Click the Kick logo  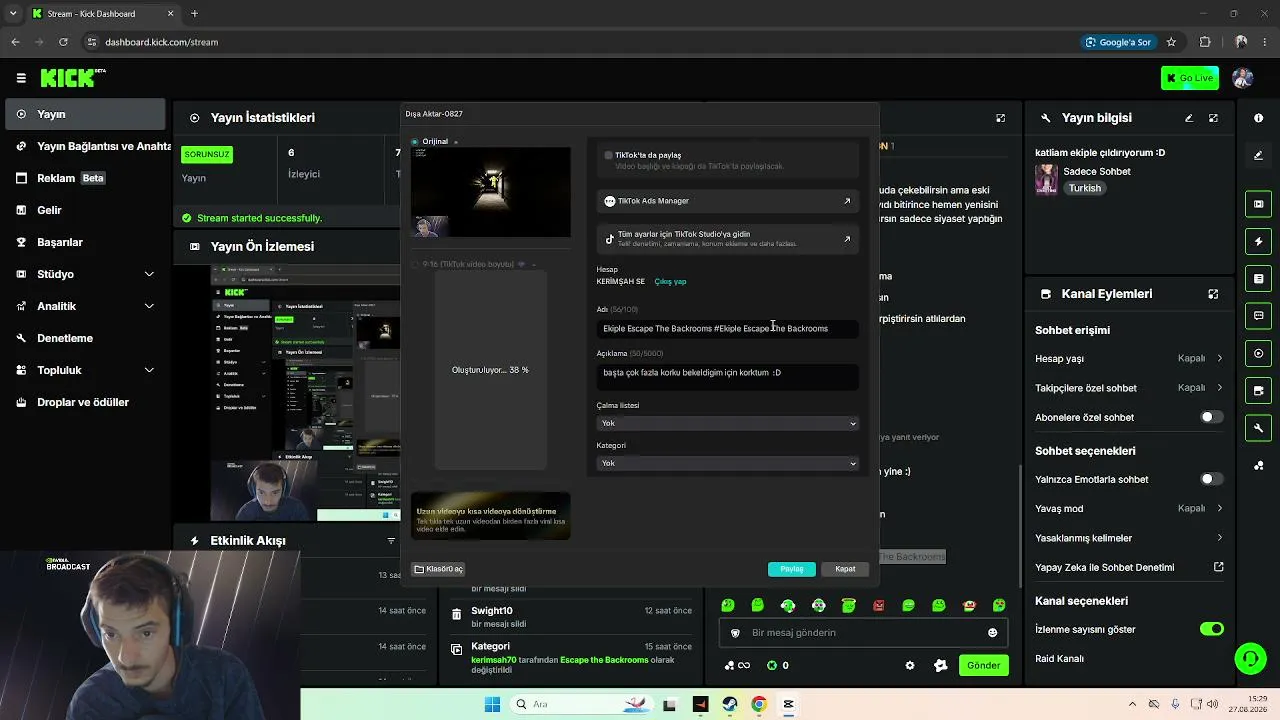pyautogui.click(x=73, y=78)
